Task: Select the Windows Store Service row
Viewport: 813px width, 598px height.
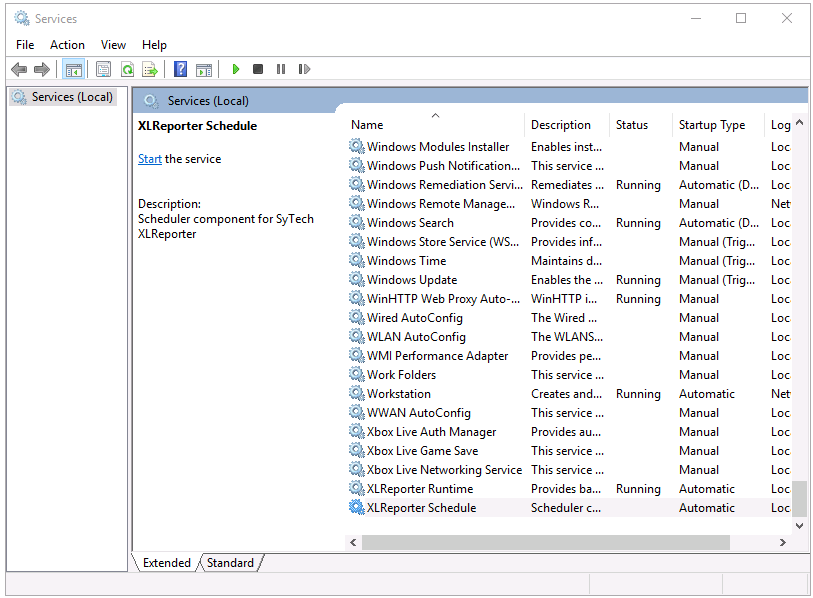Action: (x=569, y=241)
